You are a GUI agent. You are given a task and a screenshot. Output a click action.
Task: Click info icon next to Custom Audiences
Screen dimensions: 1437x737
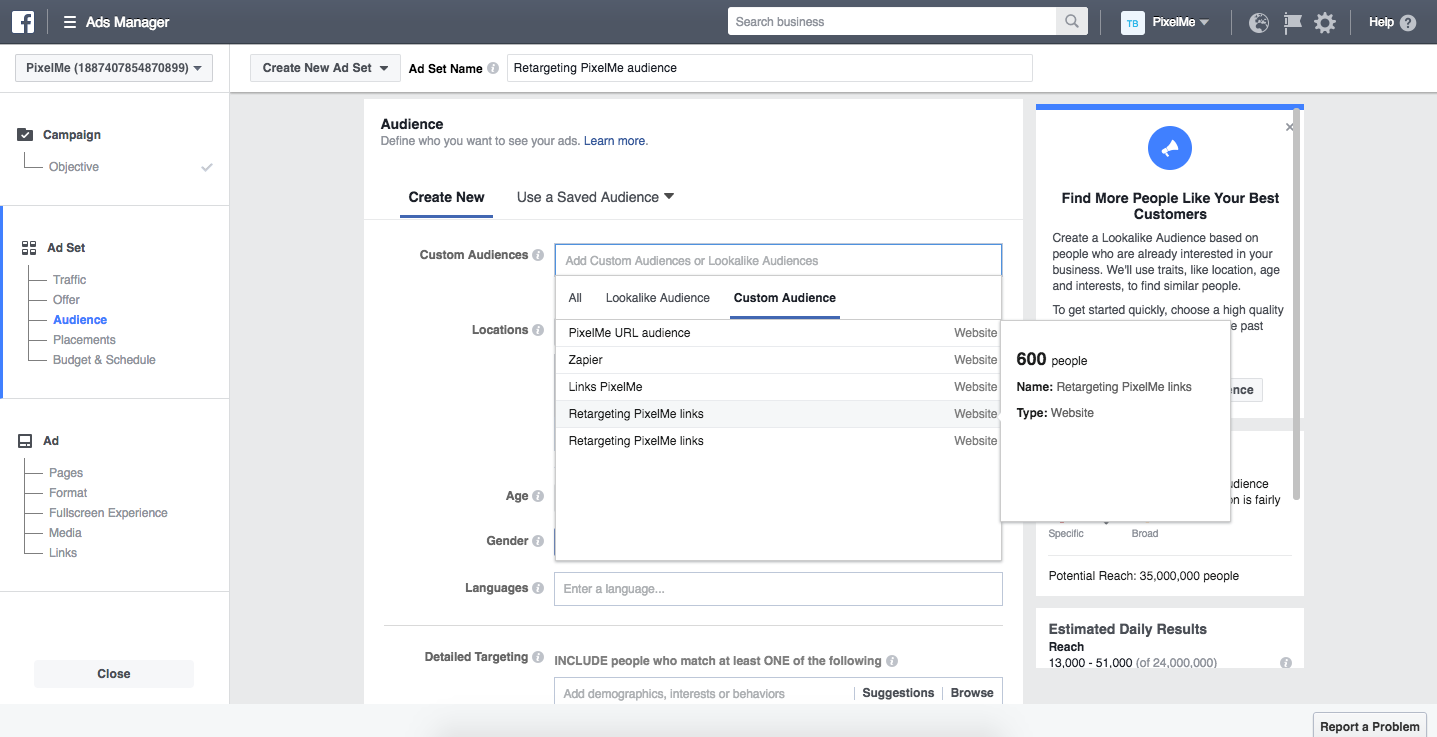tap(538, 255)
